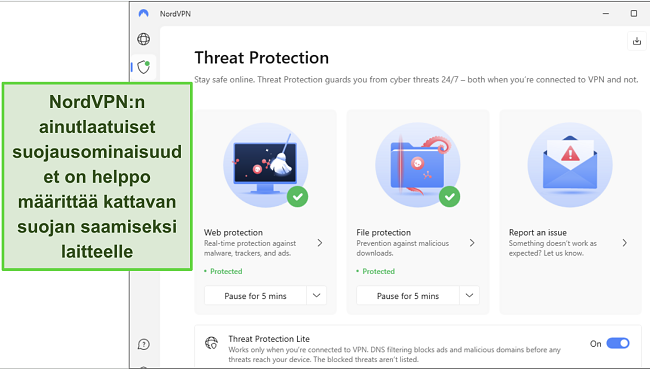Open Web protection details chevron

pyautogui.click(x=320, y=243)
